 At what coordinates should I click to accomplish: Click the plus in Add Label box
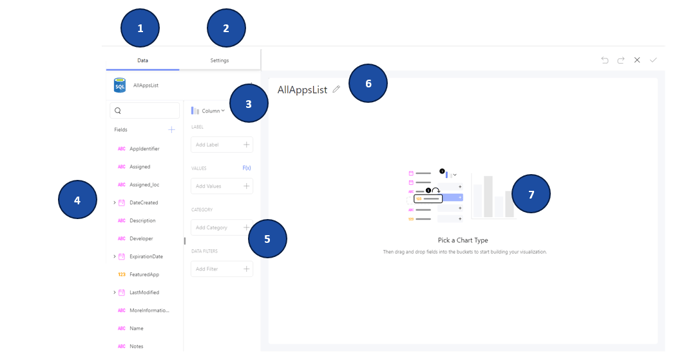(247, 144)
